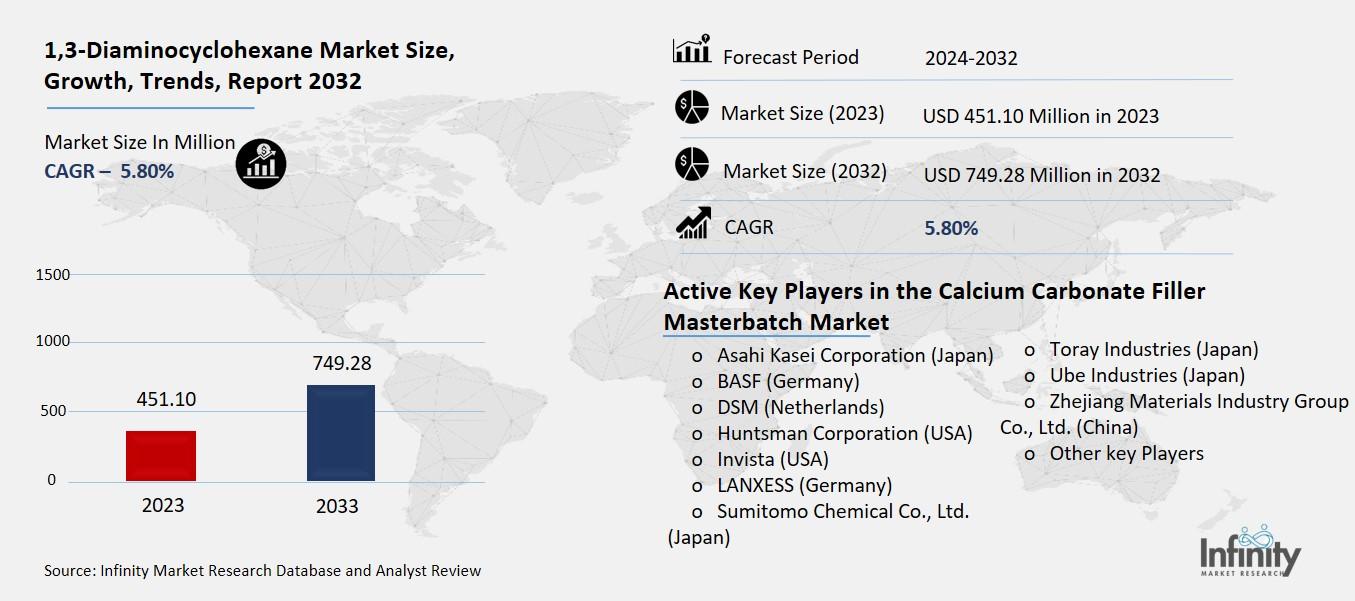Click Asahi Kasei Corporation (Japan) entry
1355x601 pixels.
854,355
